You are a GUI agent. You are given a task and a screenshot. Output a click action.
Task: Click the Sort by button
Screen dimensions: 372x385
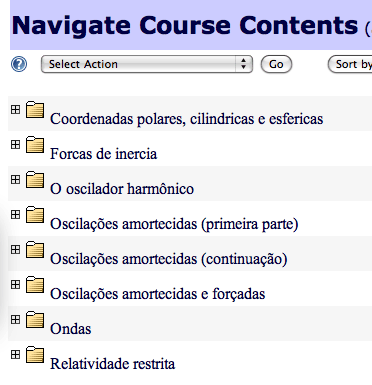[x=350, y=64]
